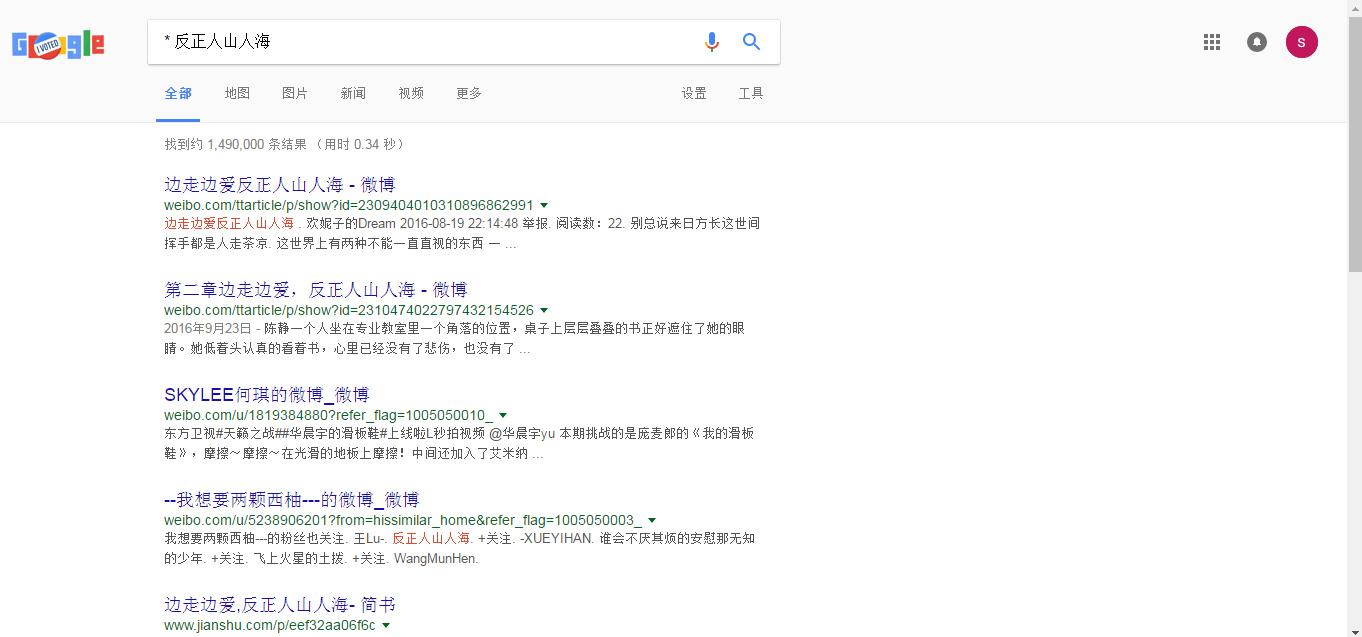Open result SKYLEE何琪的微博_微博
Viewport: 1362px width, 637px height.
(267, 395)
